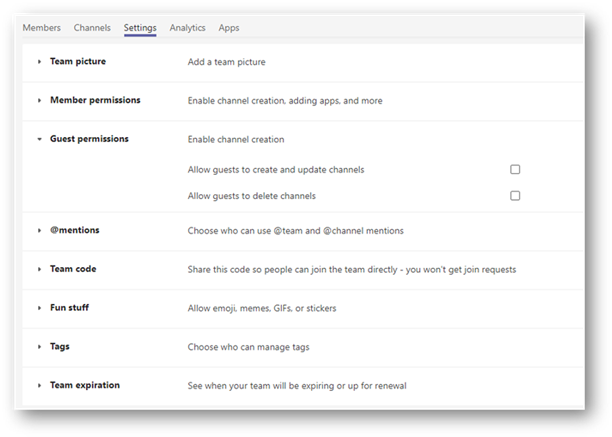Enable Allow guests to create and update channels
Image resolution: width=612 pixels, height=437 pixels.
515,169
